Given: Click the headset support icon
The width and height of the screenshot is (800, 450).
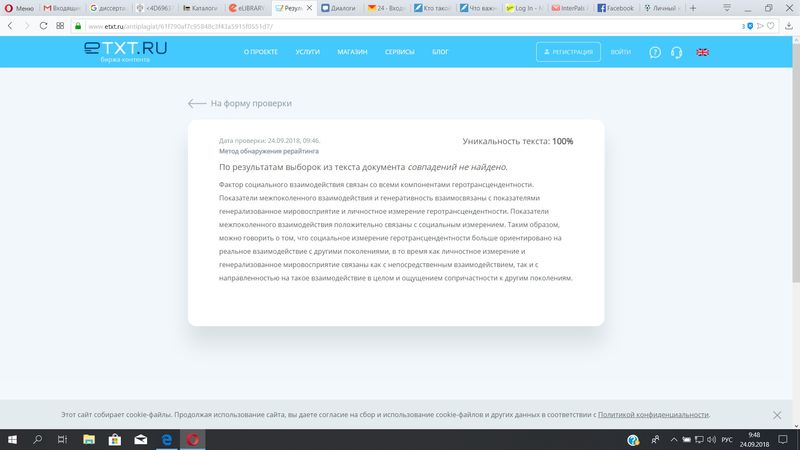Looking at the screenshot, I should 677,52.
